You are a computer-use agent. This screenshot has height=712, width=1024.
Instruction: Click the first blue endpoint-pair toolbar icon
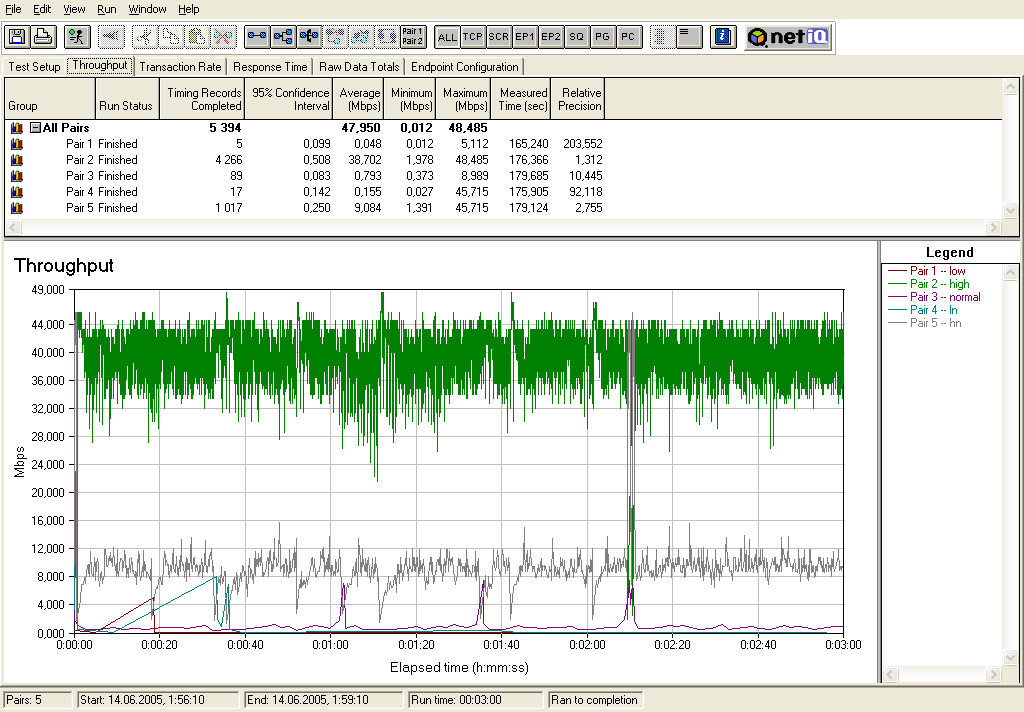[x=257, y=37]
